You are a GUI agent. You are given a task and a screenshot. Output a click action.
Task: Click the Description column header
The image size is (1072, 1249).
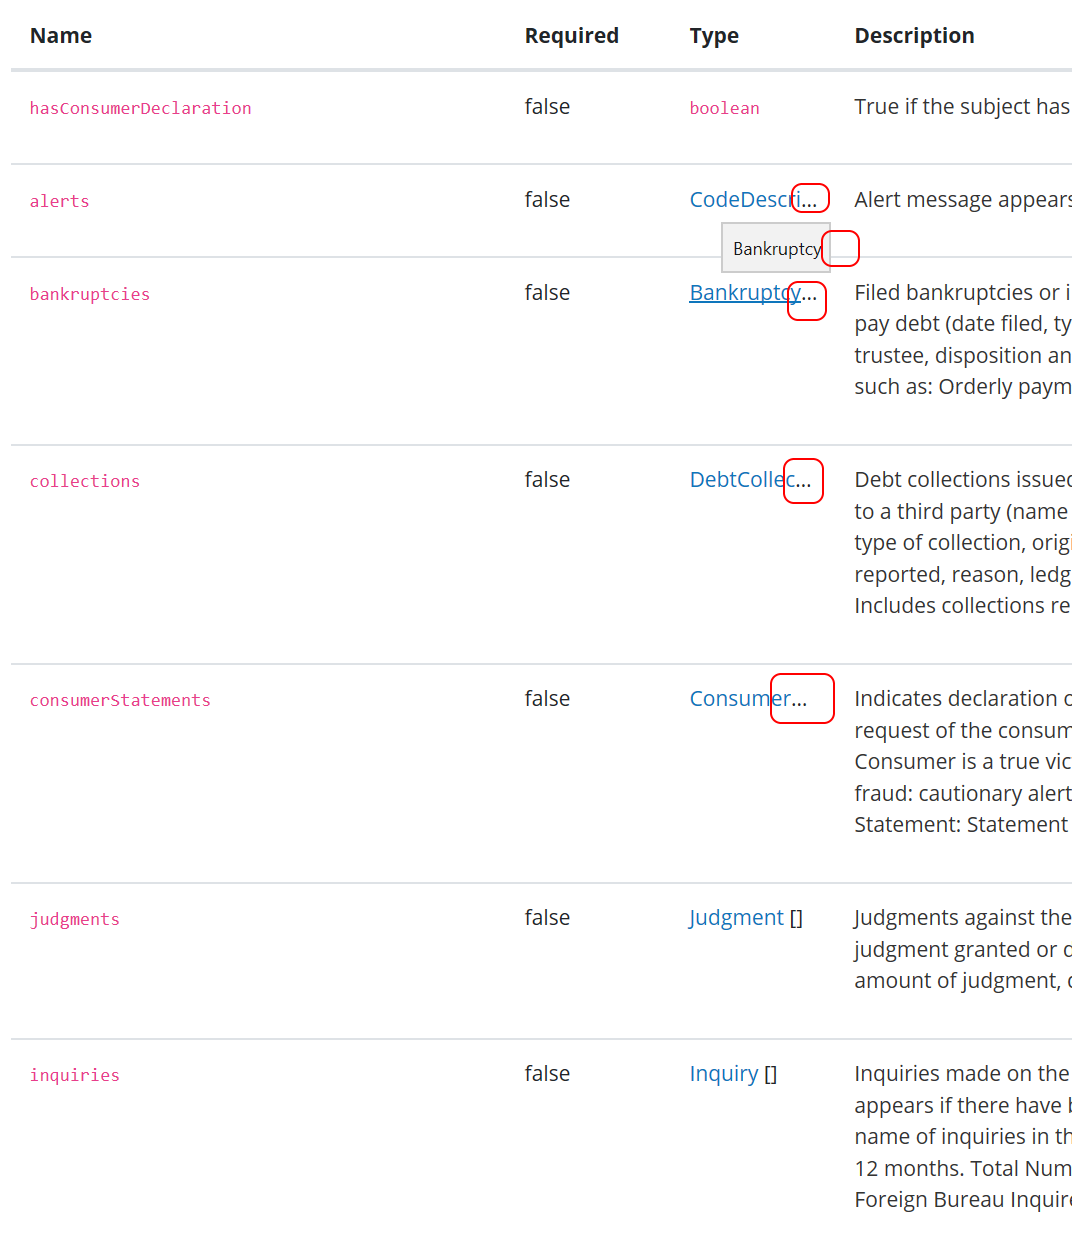coord(914,36)
